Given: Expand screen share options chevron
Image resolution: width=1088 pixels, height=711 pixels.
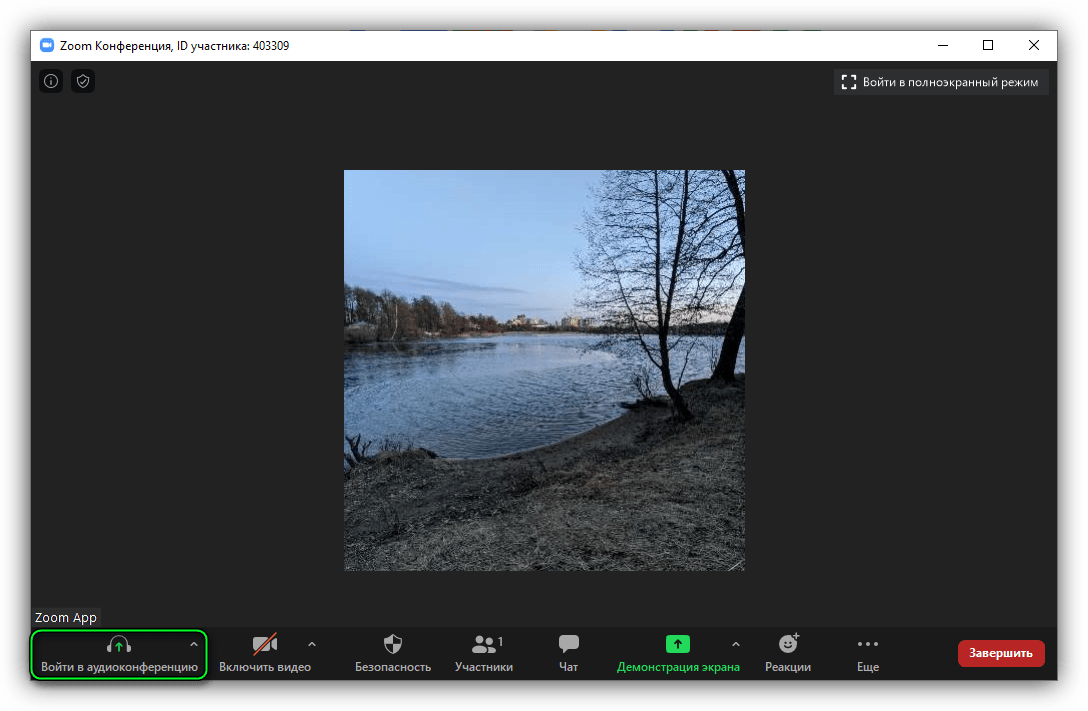Looking at the screenshot, I should pos(737,644).
